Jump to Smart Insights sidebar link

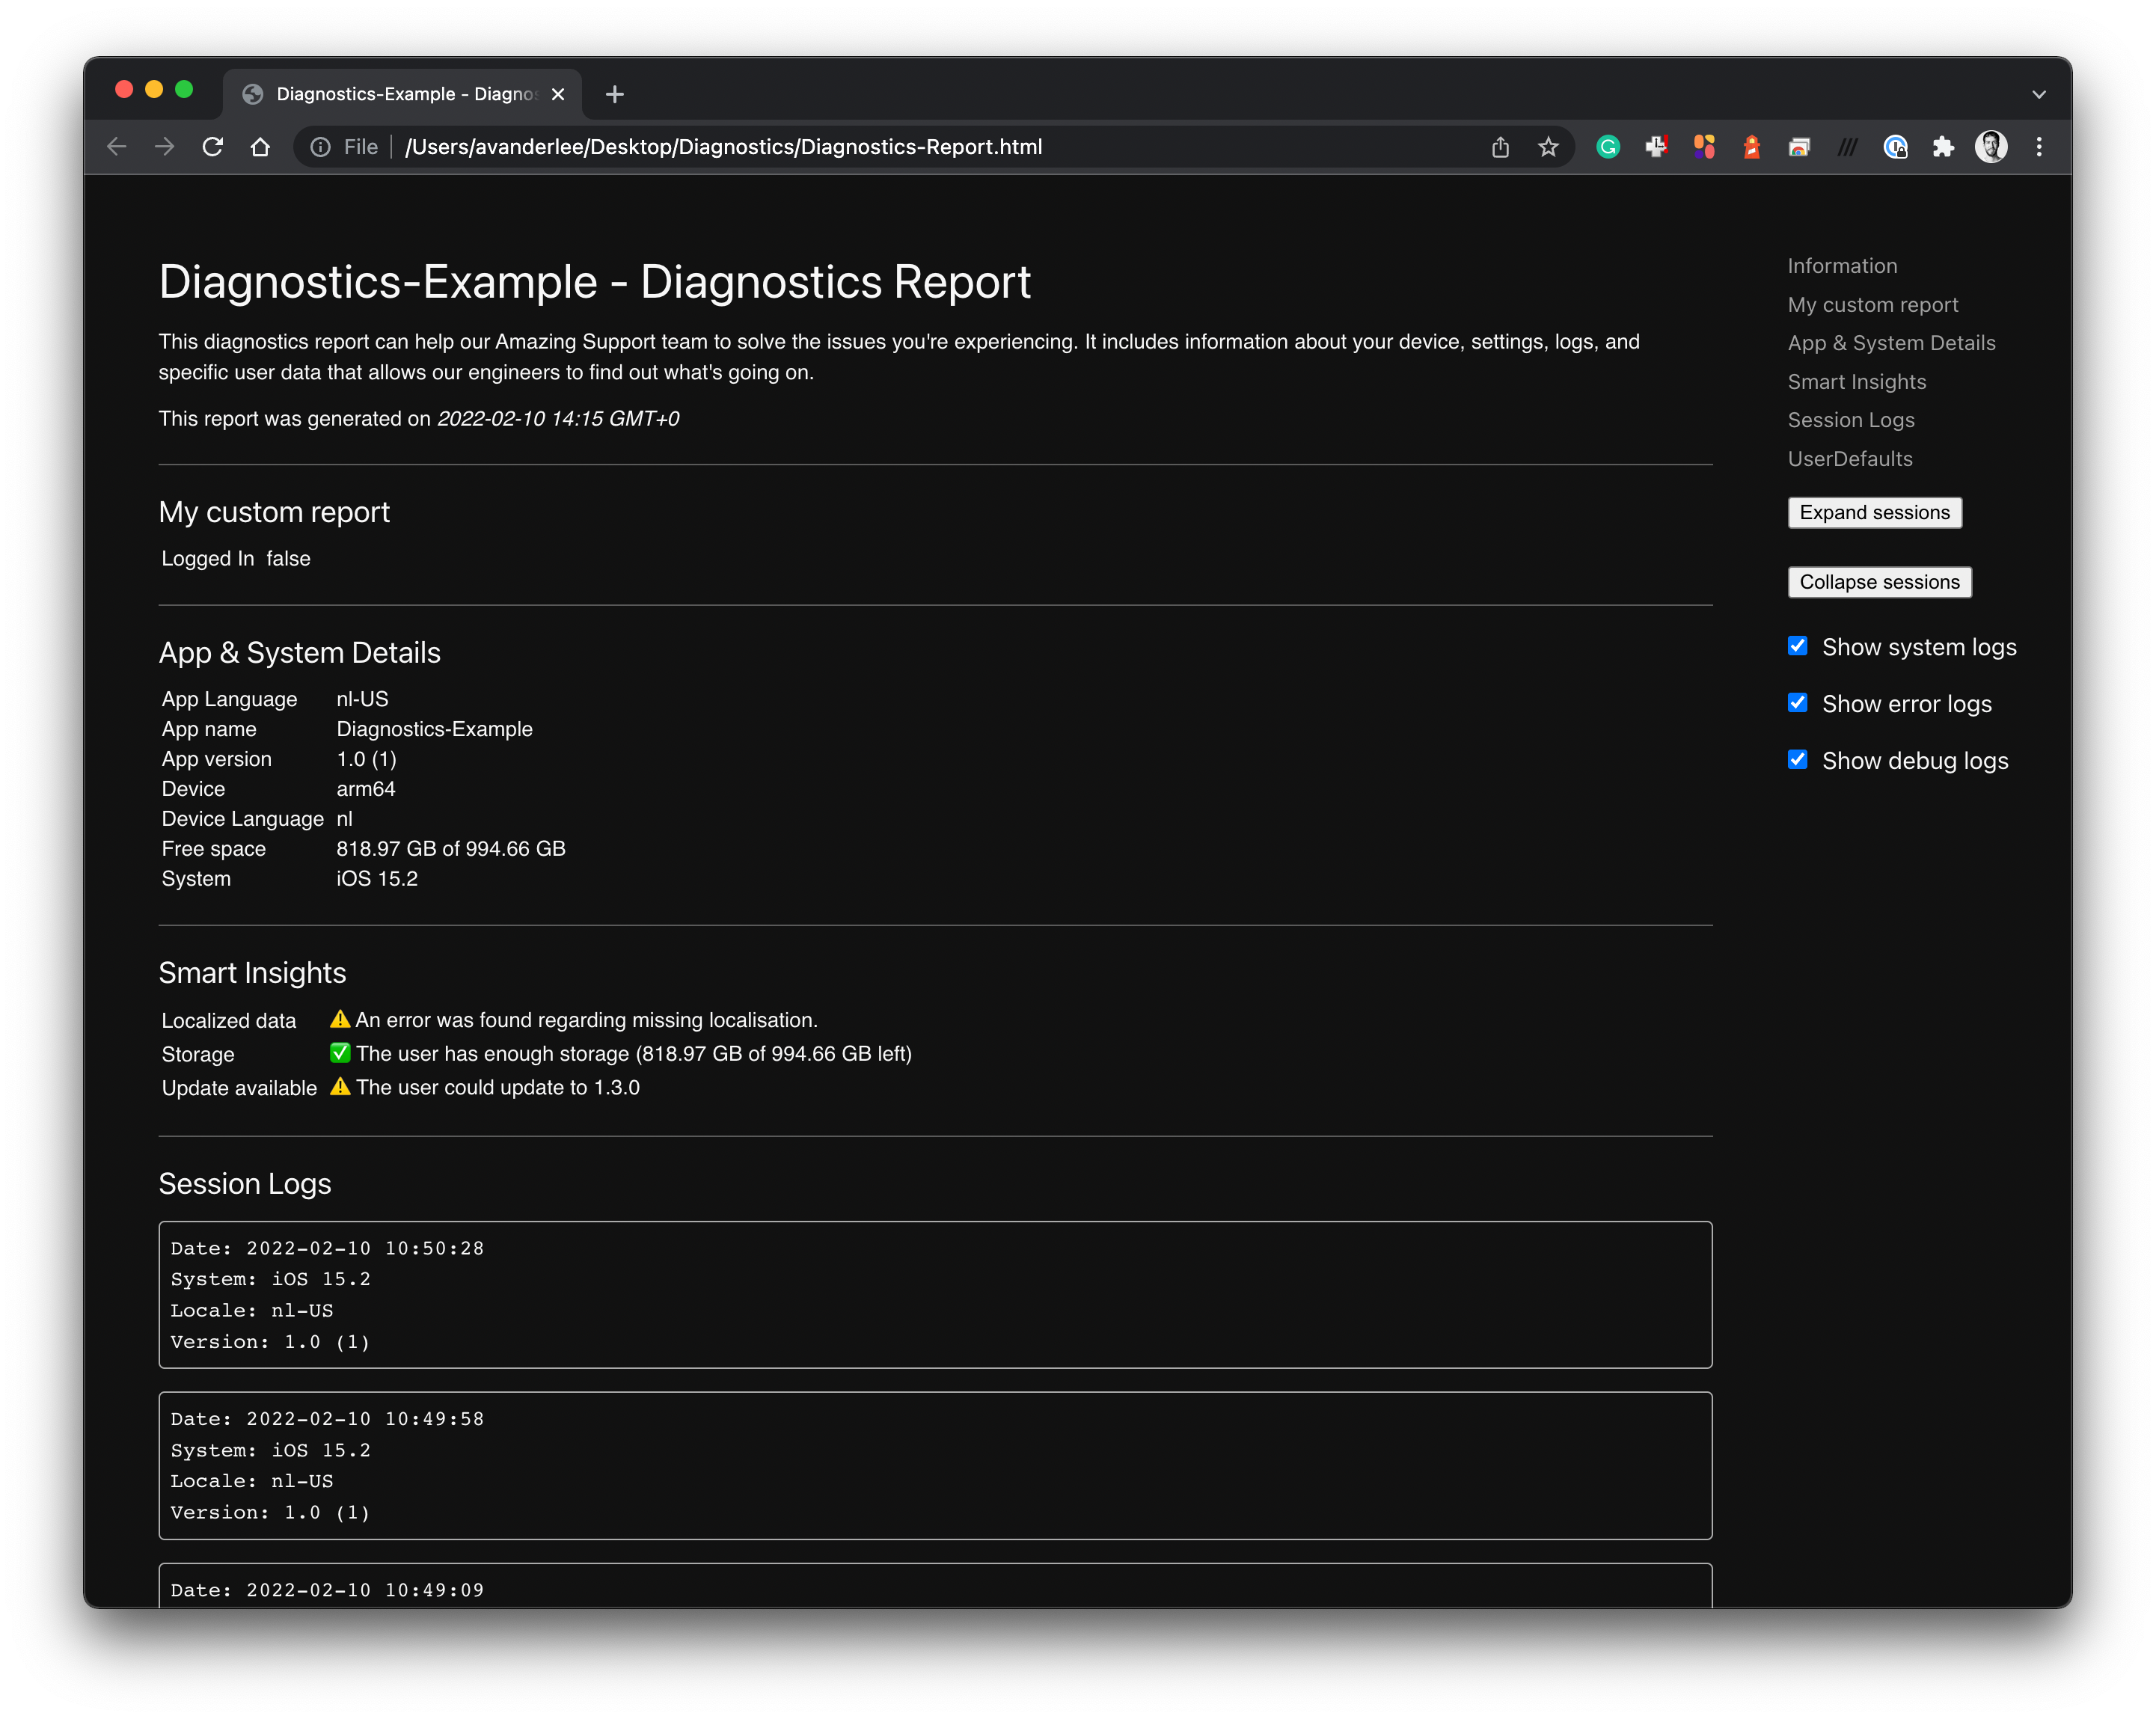(x=1856, y=381)
